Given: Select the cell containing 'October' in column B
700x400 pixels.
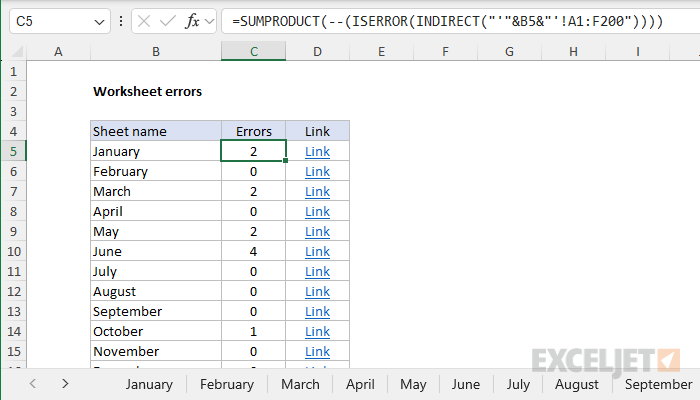Looking at the screenshot, I should pos(156,331).
